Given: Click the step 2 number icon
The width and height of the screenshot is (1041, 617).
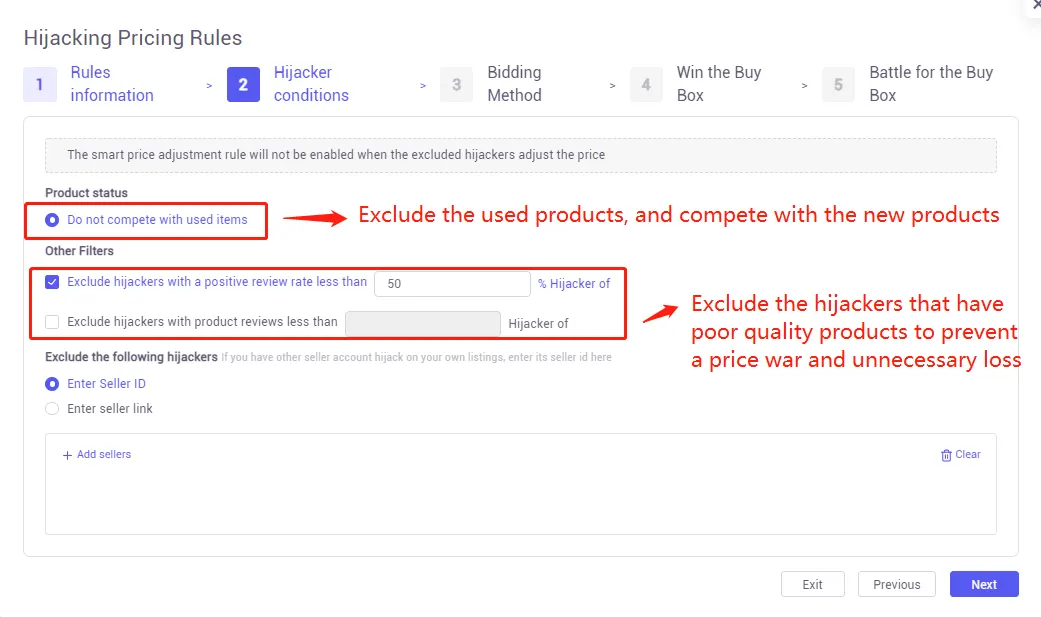Looking at the screenshot, I should coord(243,84).
